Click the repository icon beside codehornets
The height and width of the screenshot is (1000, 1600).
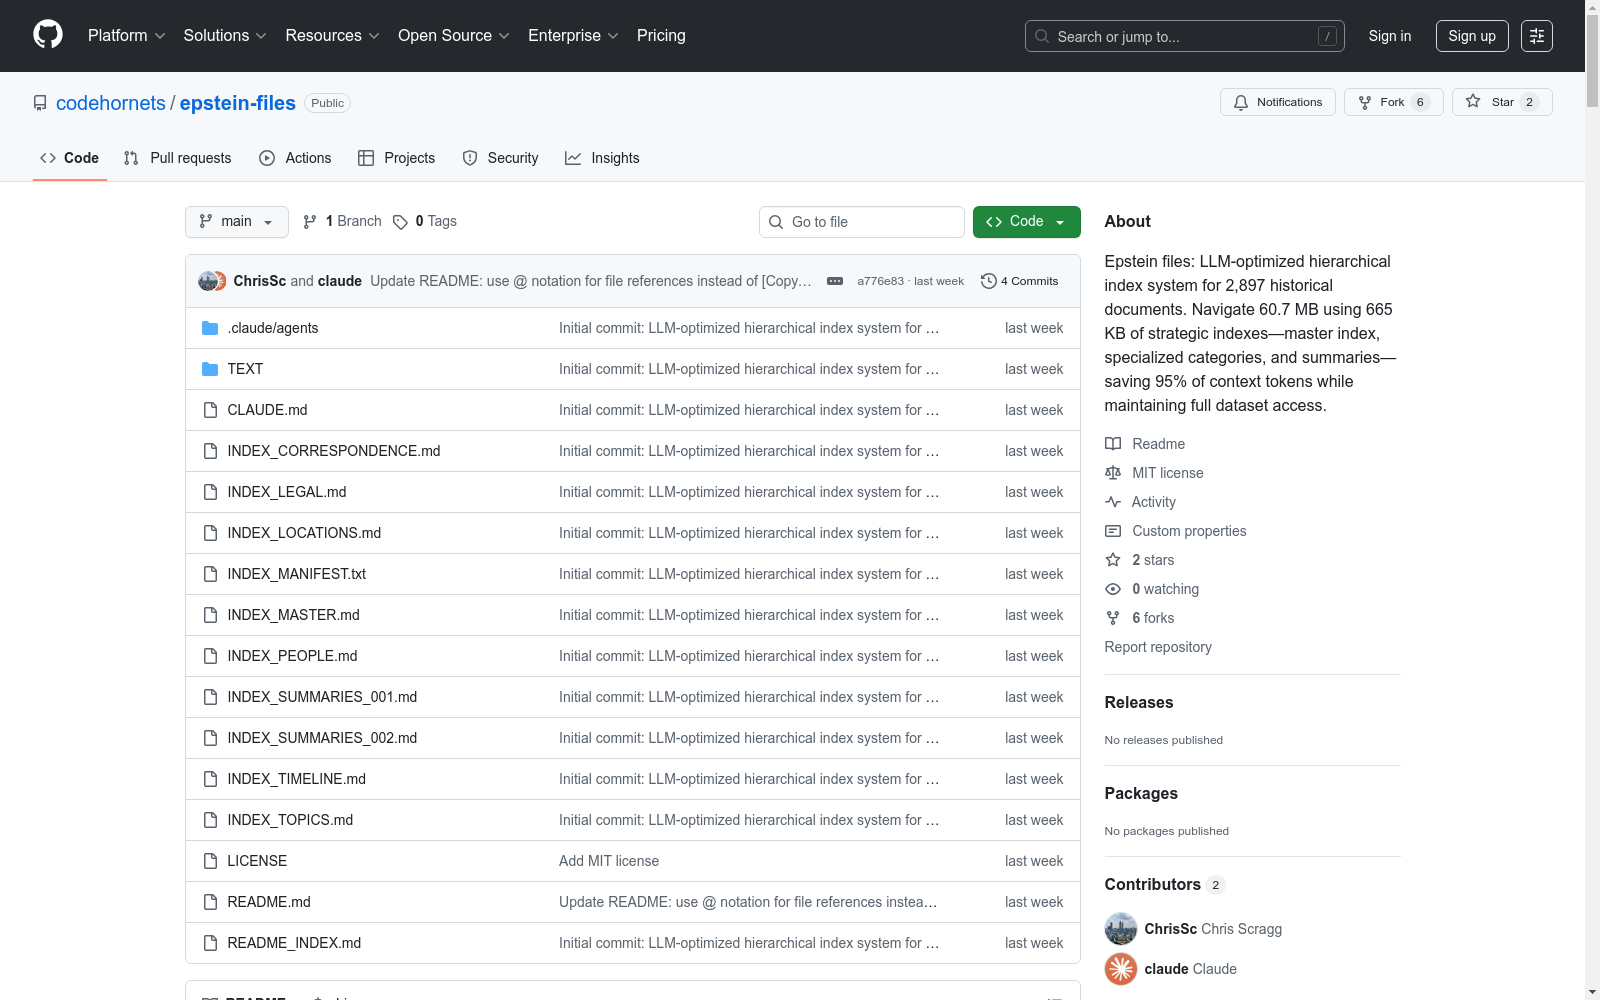tap(40, 103)
